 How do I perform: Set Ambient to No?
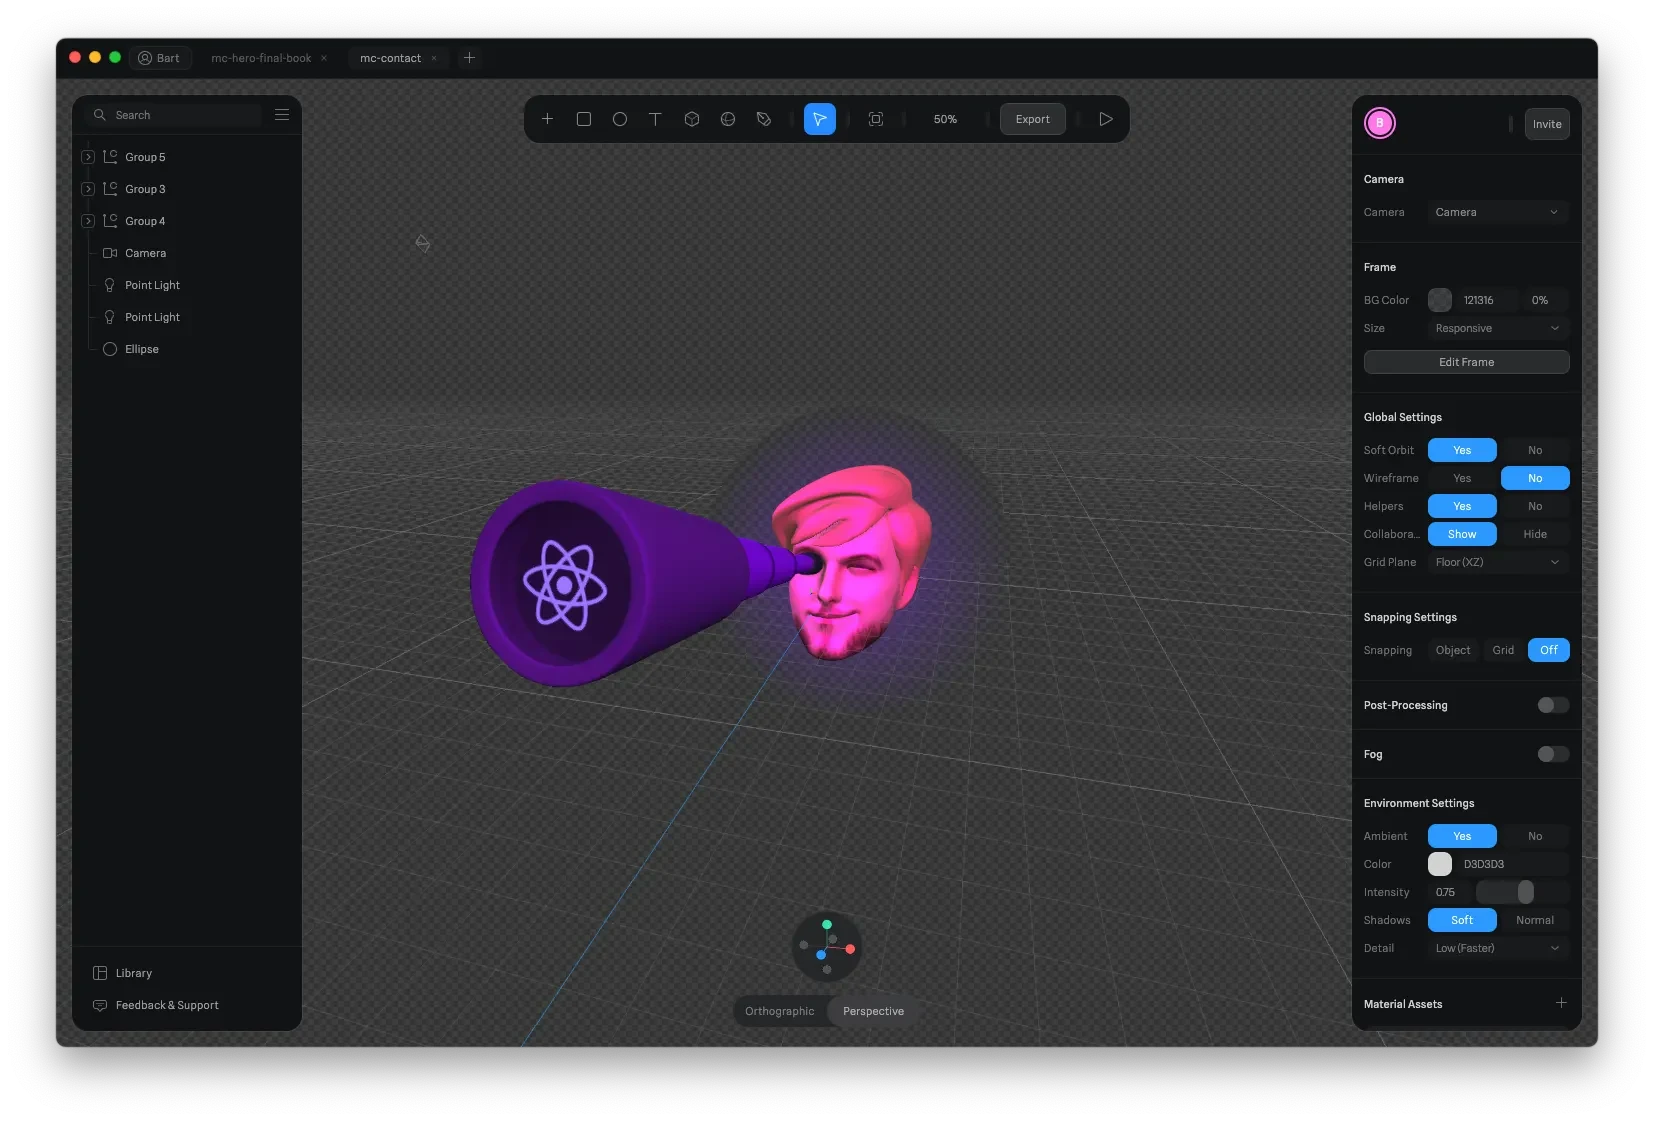1535,836
